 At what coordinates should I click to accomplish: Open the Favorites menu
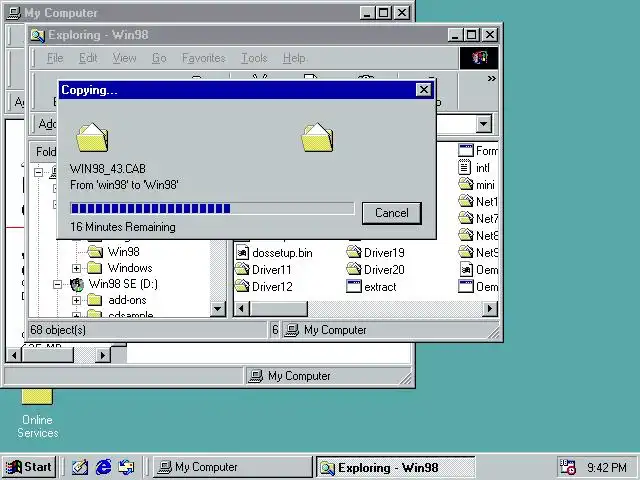click(x=204, y=58)
